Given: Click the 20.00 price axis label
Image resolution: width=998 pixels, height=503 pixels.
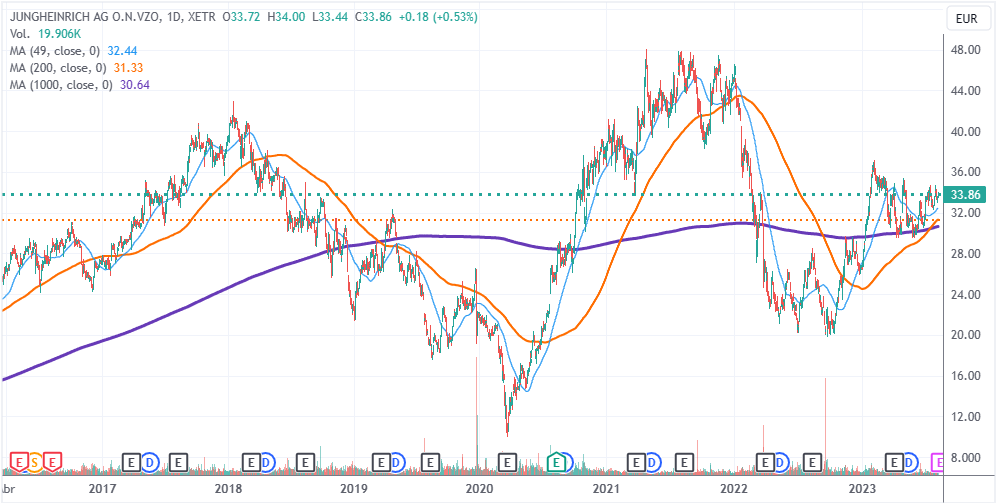Looking at the screenshot, I should click(965, 336).
